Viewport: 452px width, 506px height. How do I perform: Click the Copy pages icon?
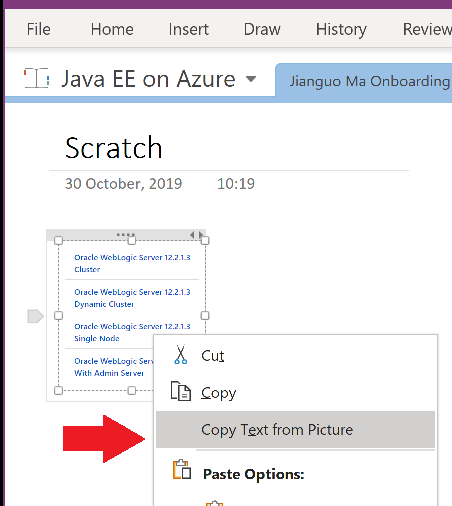coord(181,391)
